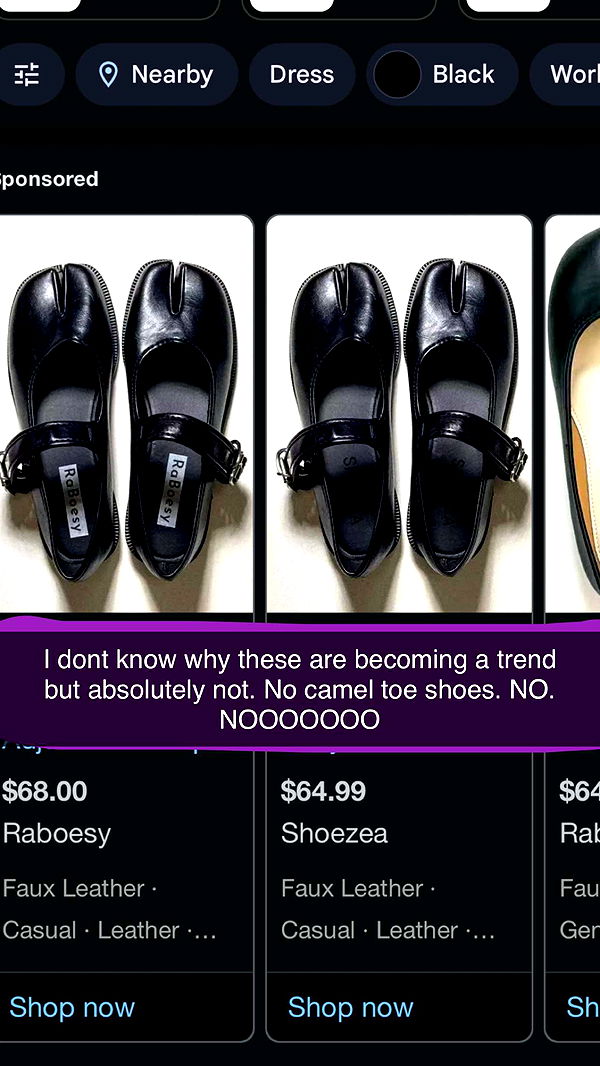Tap the location pin icon in Nearby
Image resolution: width=600 pixels, height=1066 pixels.
tap(108, 75)
